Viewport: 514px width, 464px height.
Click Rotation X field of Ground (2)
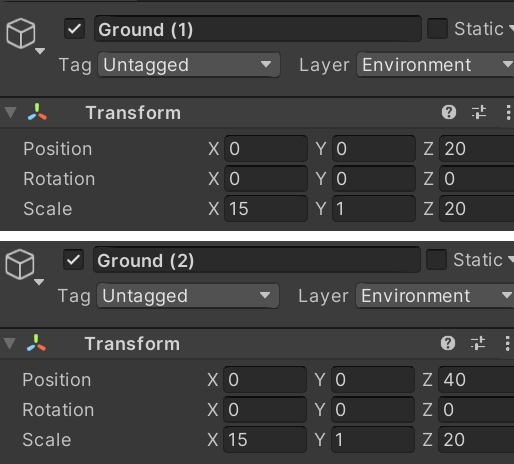[265, 410]
